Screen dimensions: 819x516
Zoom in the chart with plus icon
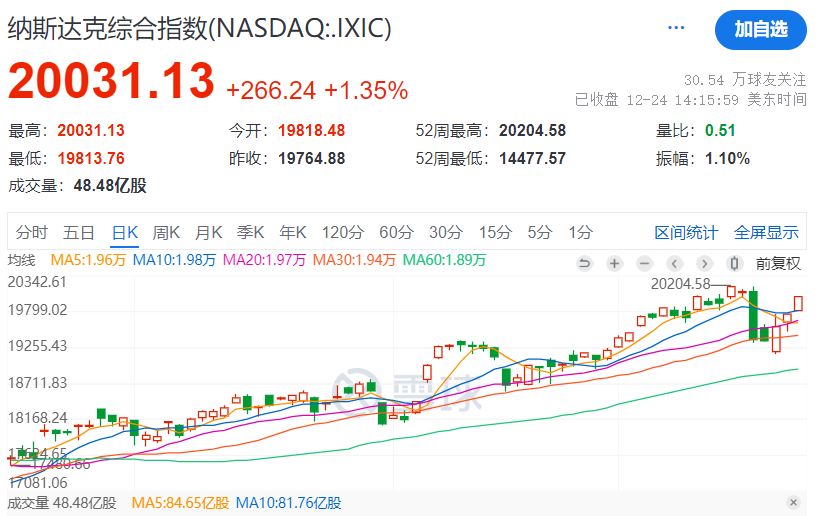pos(614,264)
